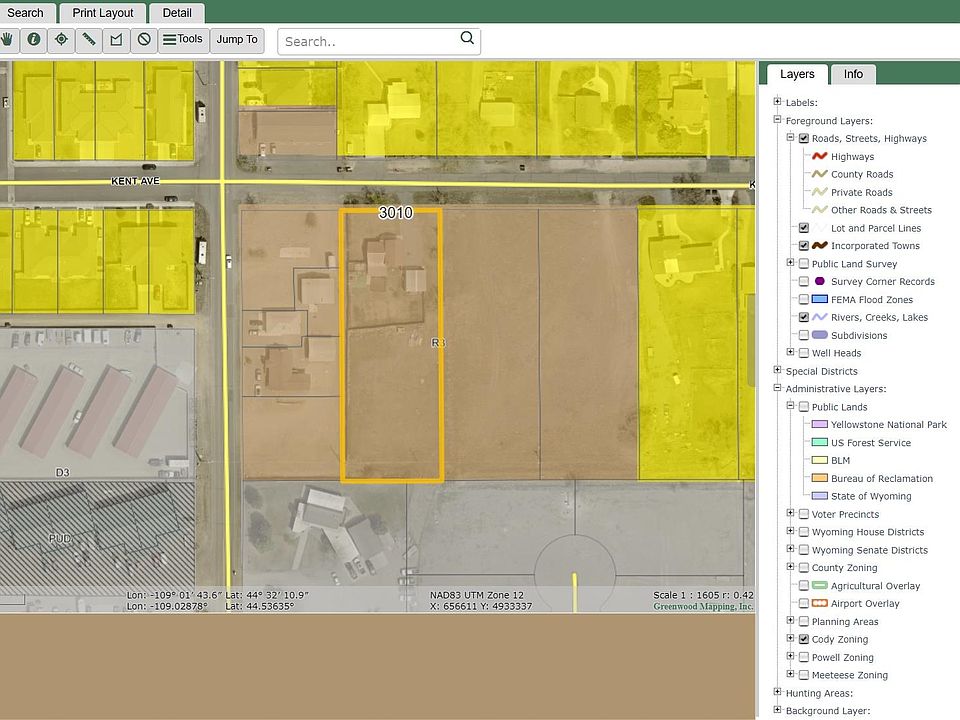960x720 pixels.
Task: Open the Greenwood Mapping, Inc. link
Action: (703, 606)
